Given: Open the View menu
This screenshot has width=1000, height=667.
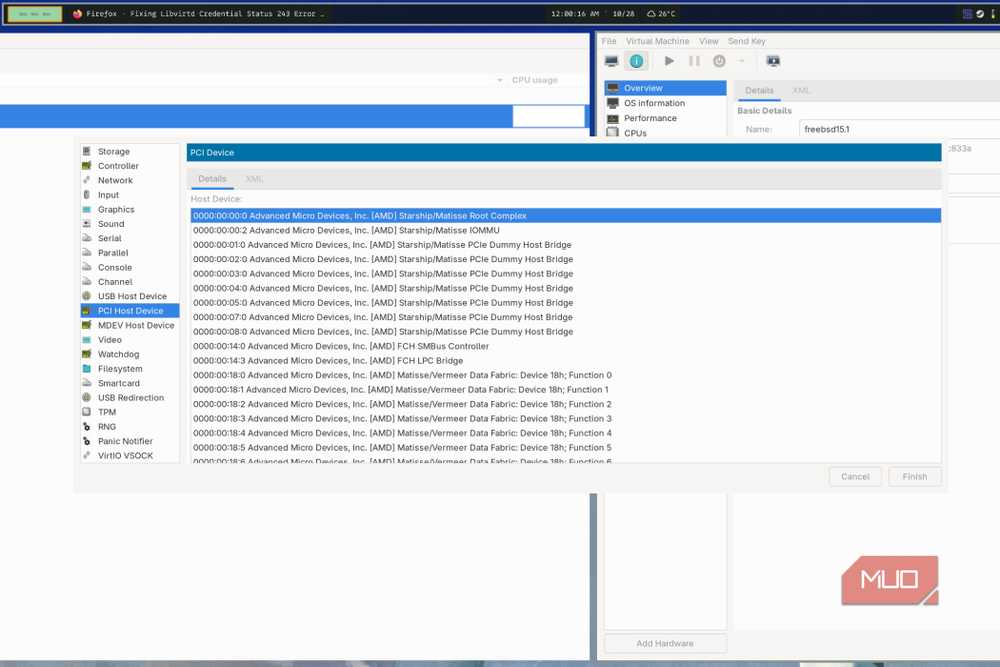Looking at the screenshot, I should (x=709, y=41).
